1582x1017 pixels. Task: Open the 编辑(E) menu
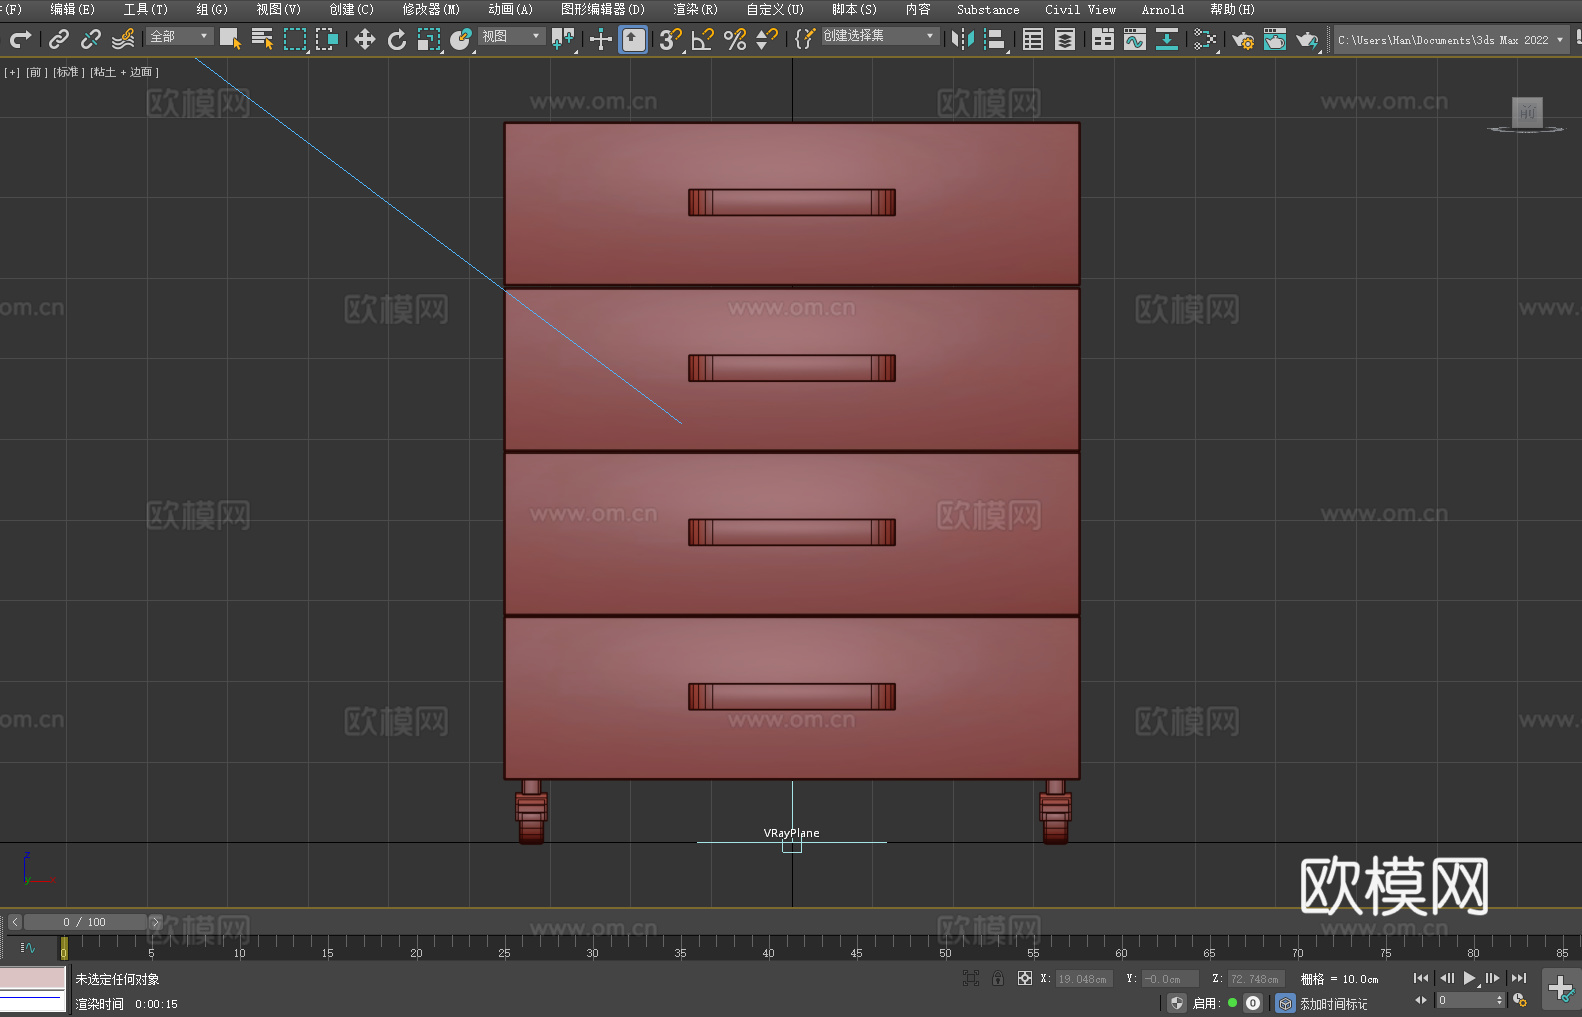pyautogui.click(x=72, y=9)
